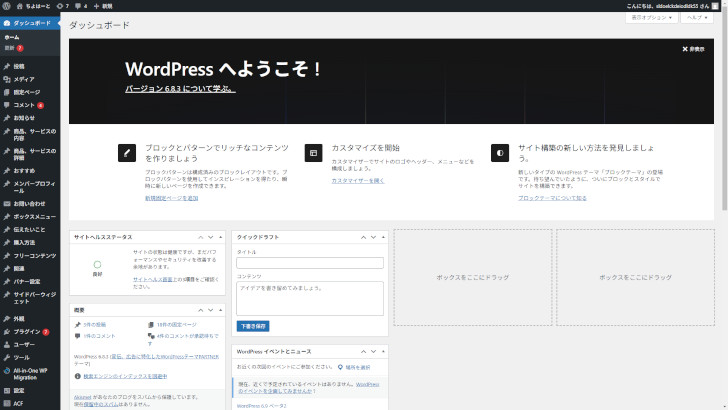Click the ACF icon in sidebar
728x410 pixels.
6,403
